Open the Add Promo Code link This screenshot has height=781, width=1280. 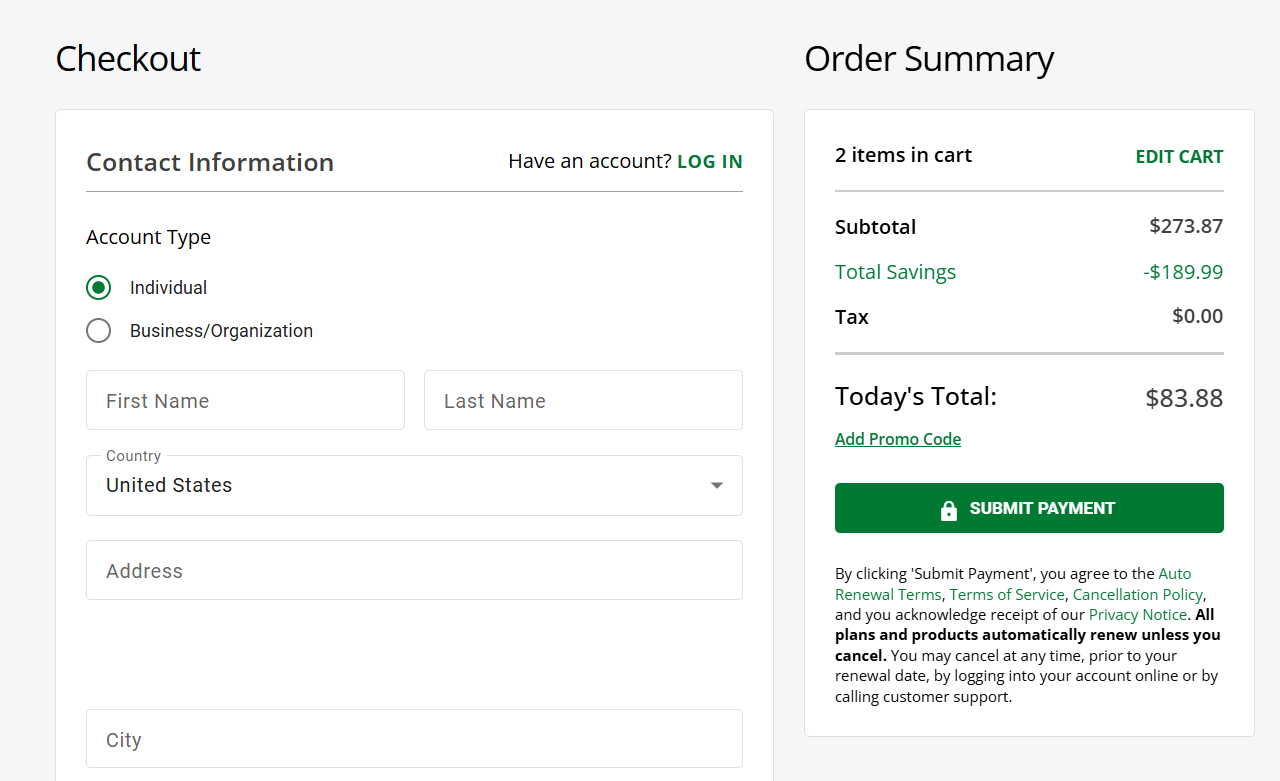[898, 439]
